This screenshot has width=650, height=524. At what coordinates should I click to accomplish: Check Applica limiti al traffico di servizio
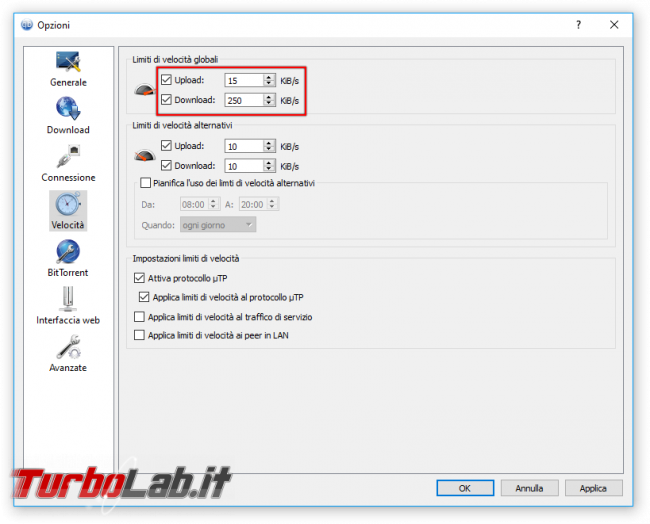(139, 317)
